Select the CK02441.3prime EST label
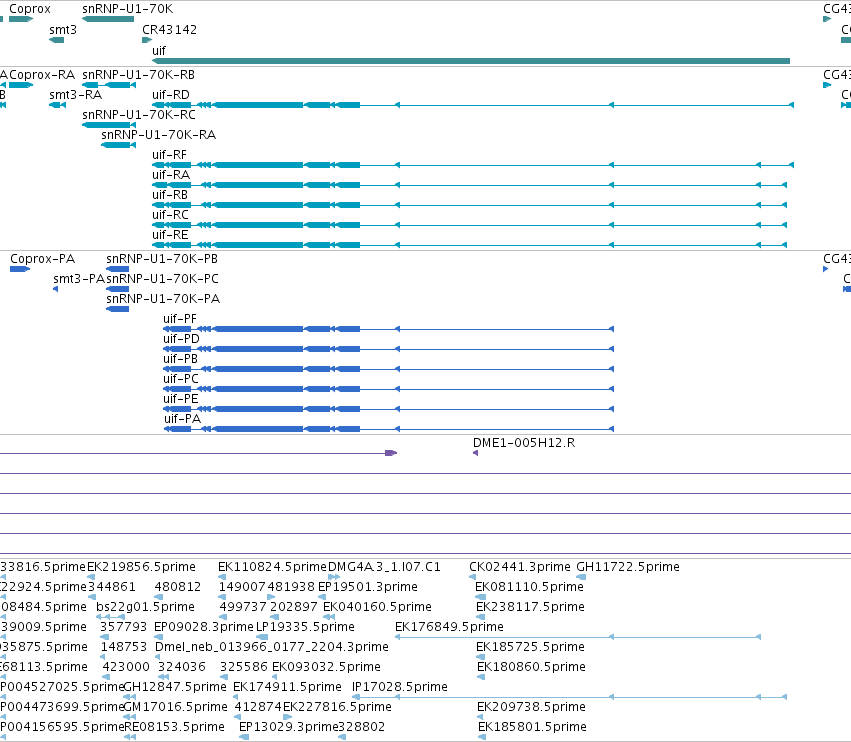 519,567
